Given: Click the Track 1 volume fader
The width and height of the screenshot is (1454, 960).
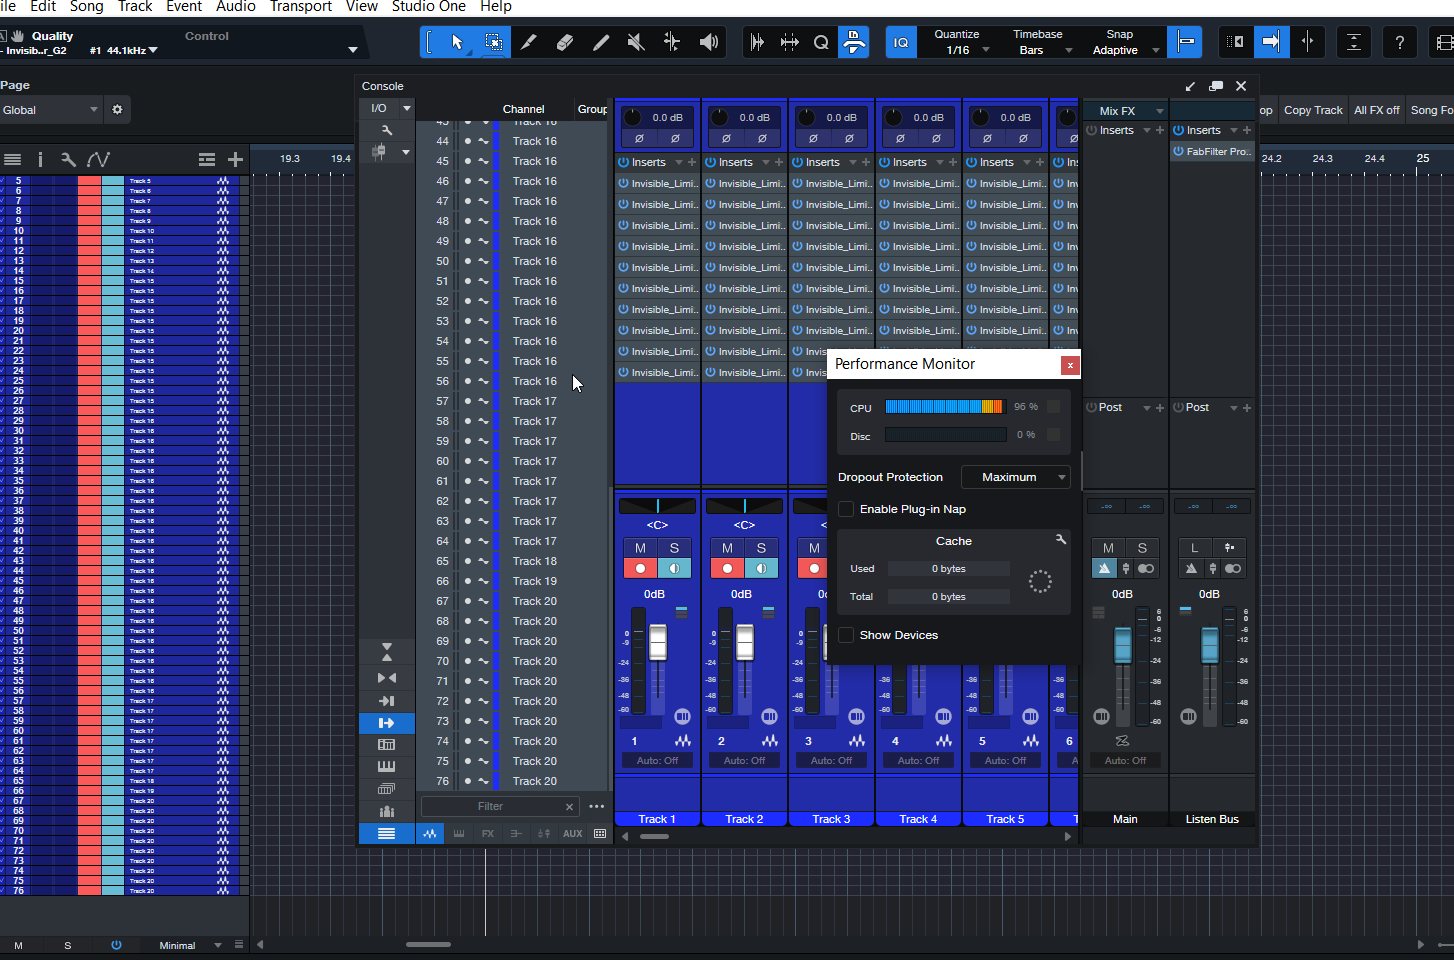Looking at the screenshot, I should tap(658, 641).
